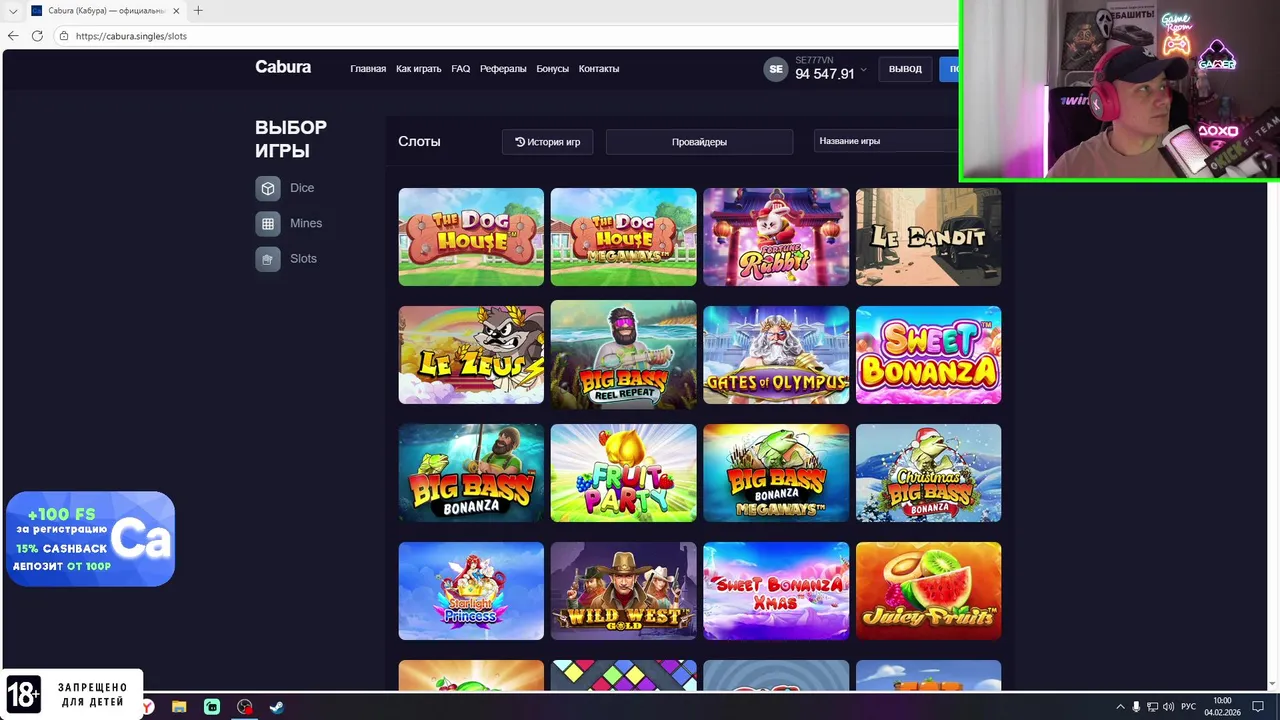Click the +100 FS cashback promo banner
Viewport: 1280px width, 720px height.
(90, 539)
